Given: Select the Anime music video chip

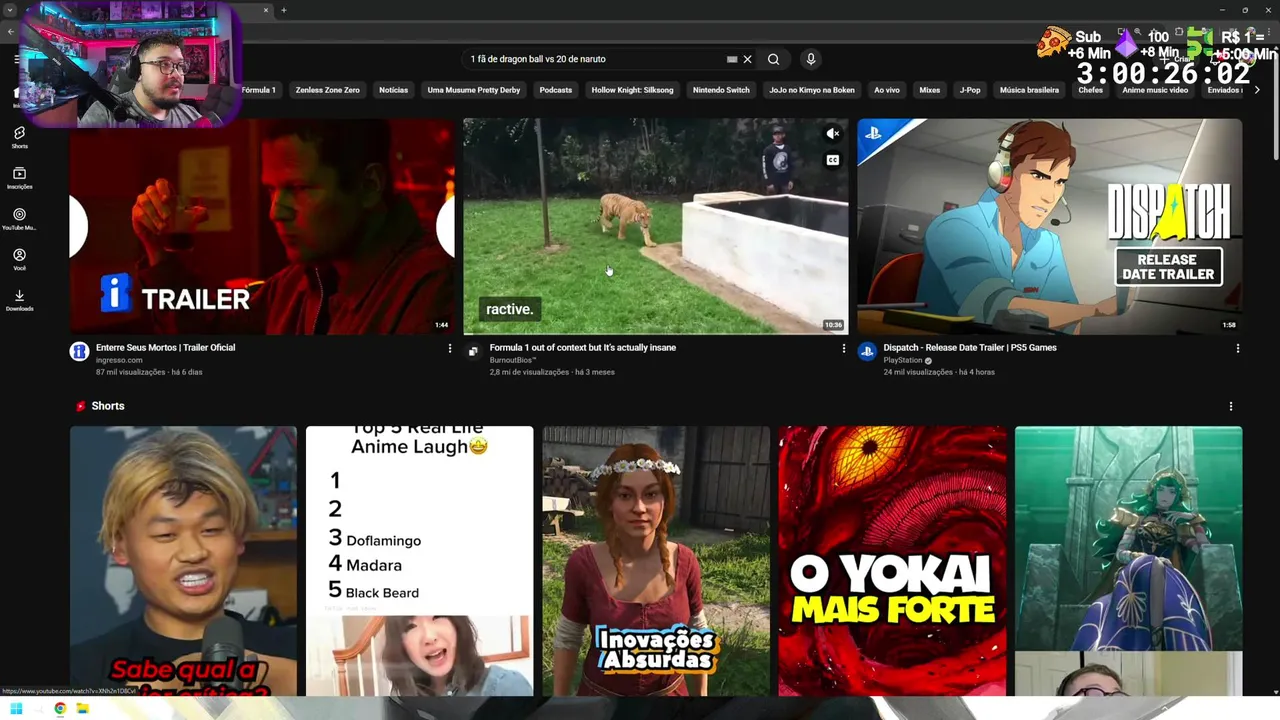Looking at the screenshot, I should coord(1155,90).
